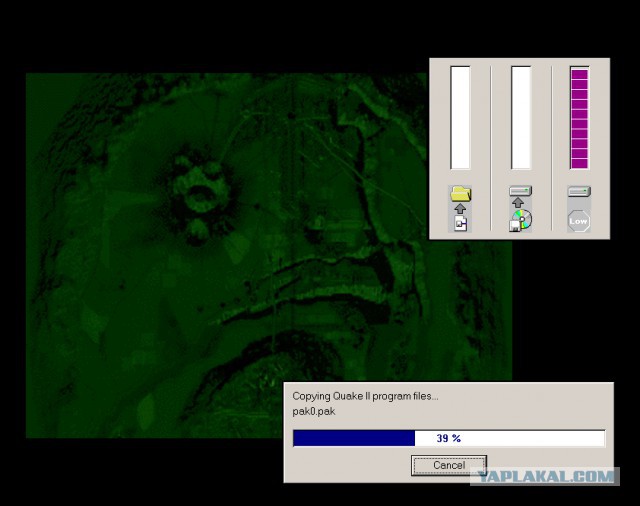Click the magenta disk space gauge
Screen dimensions: 640x506
point(580,118)
